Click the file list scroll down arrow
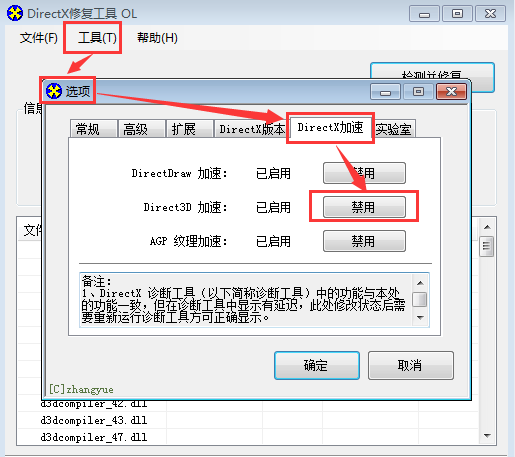 pos(487,436)
